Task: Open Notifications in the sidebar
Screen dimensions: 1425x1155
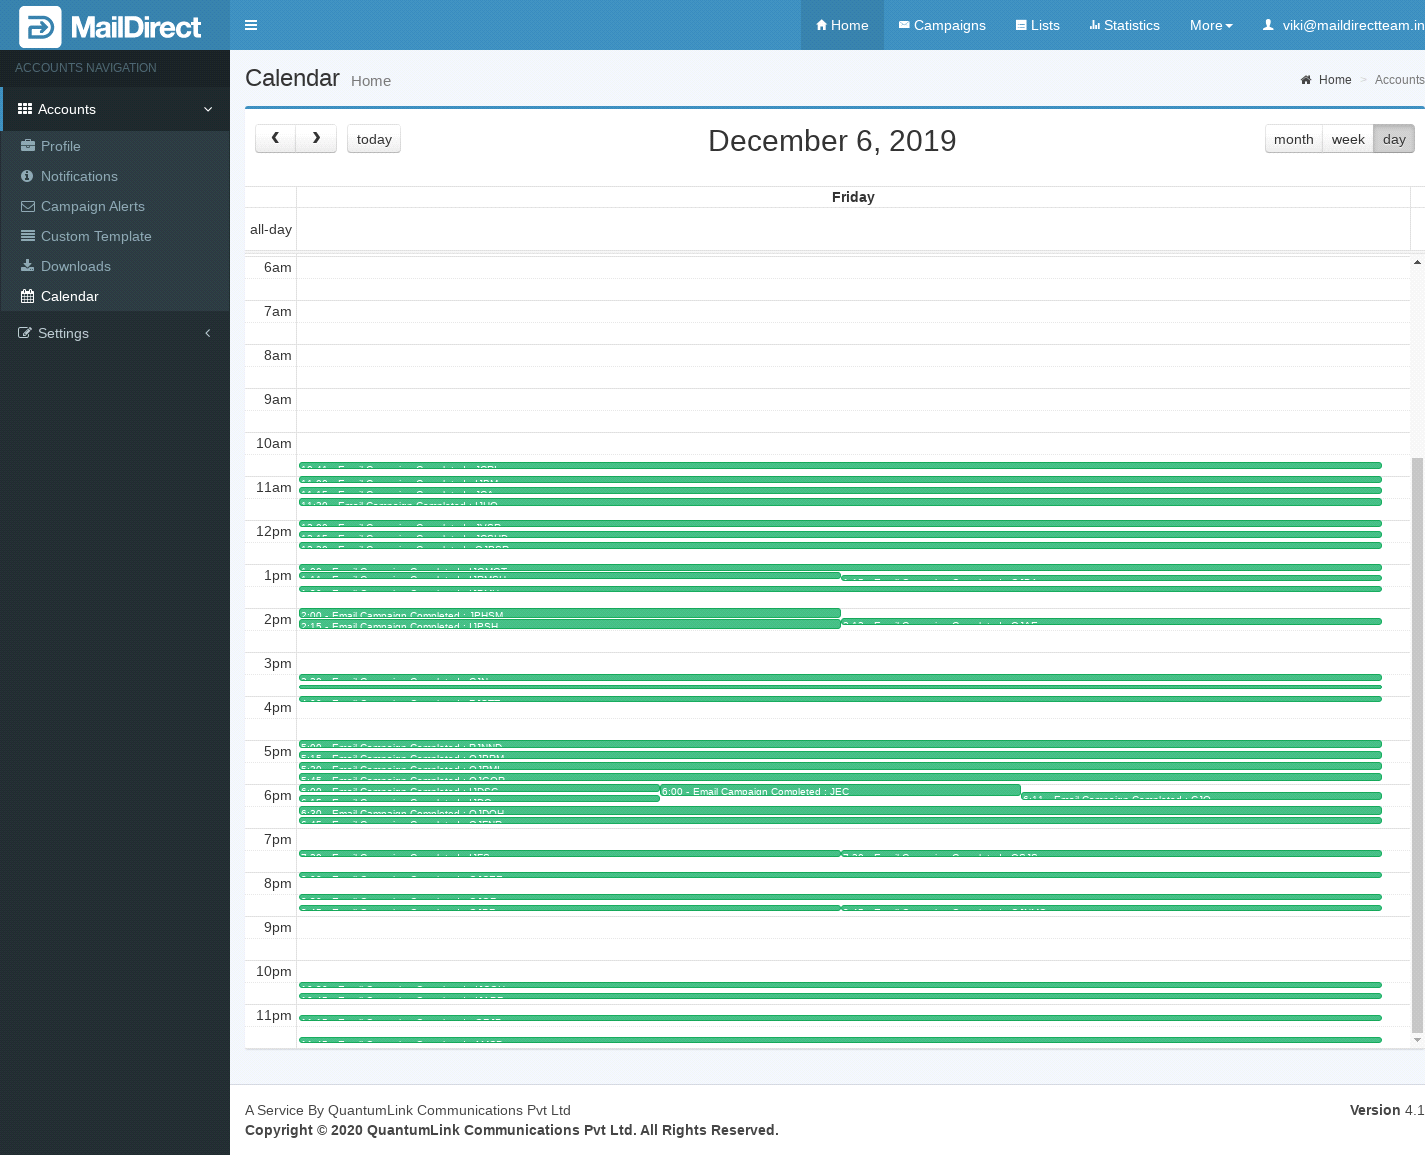Action: click(79, 176)
